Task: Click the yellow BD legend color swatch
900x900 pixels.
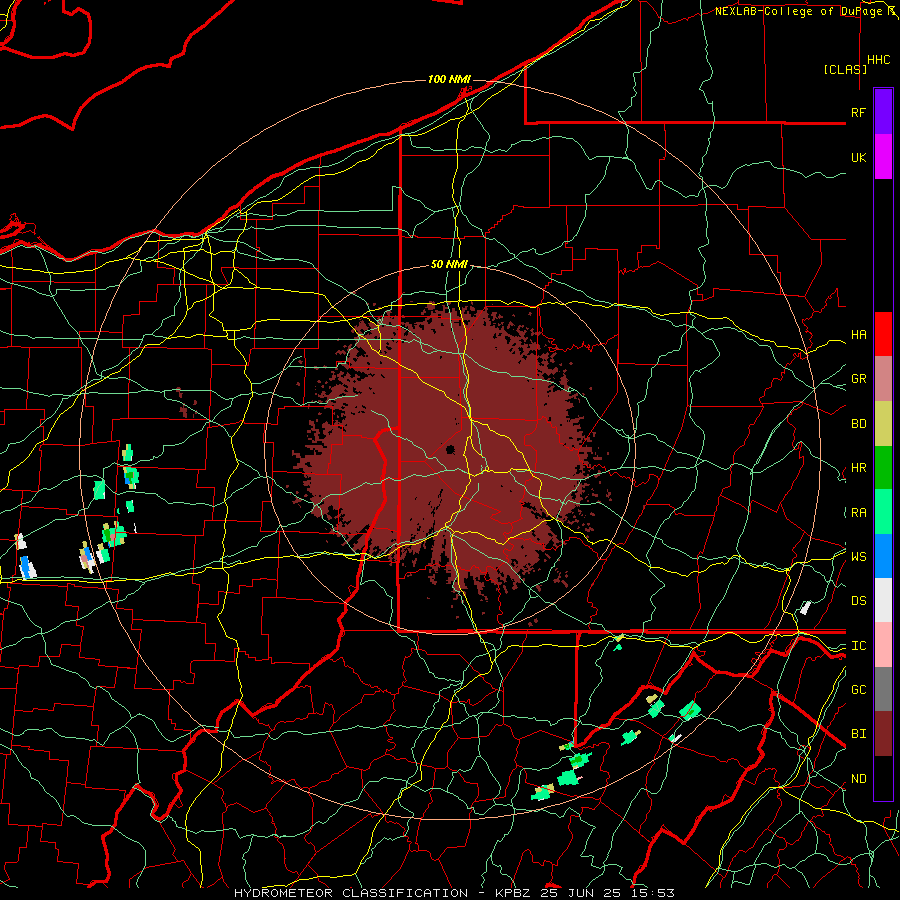Action: click(883, 423)
